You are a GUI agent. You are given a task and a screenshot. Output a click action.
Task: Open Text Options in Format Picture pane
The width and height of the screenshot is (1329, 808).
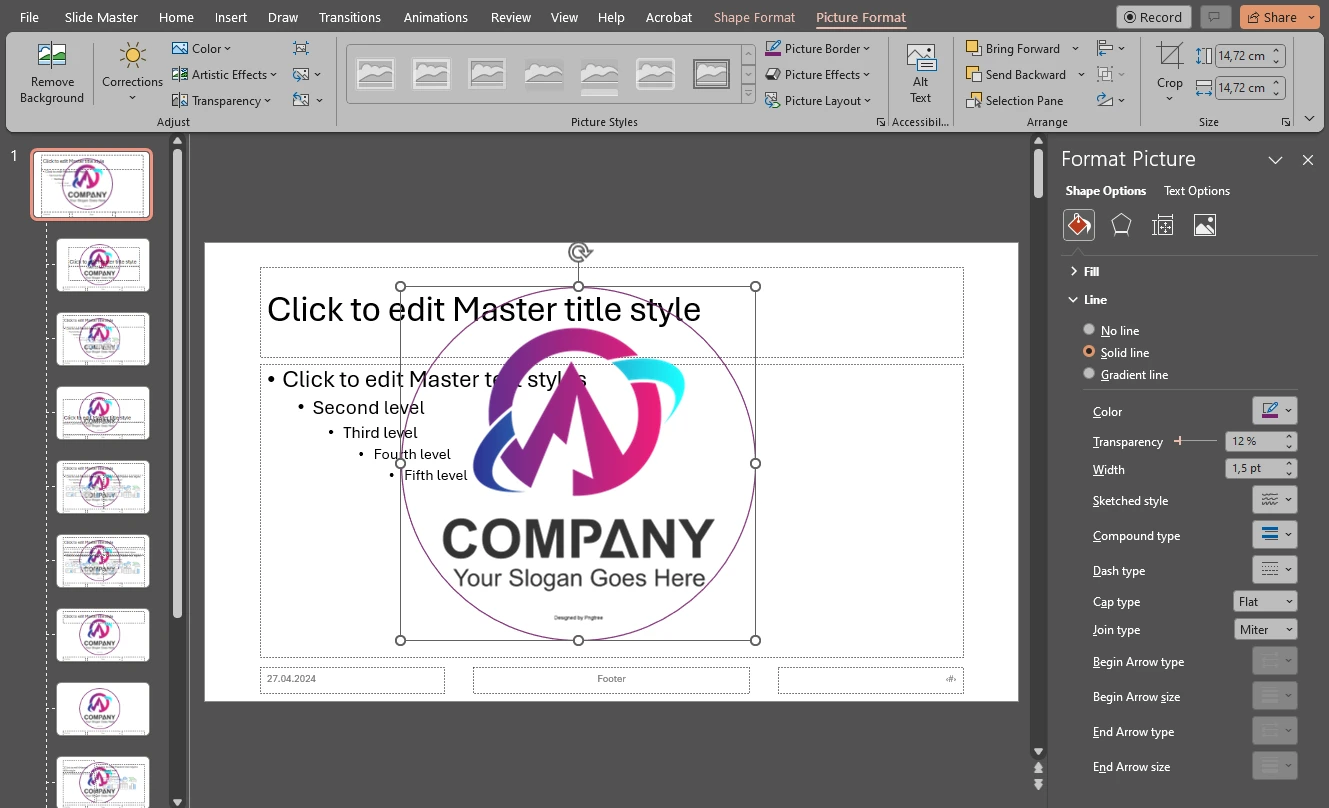pyautogui.click(x=1196, y=190)
